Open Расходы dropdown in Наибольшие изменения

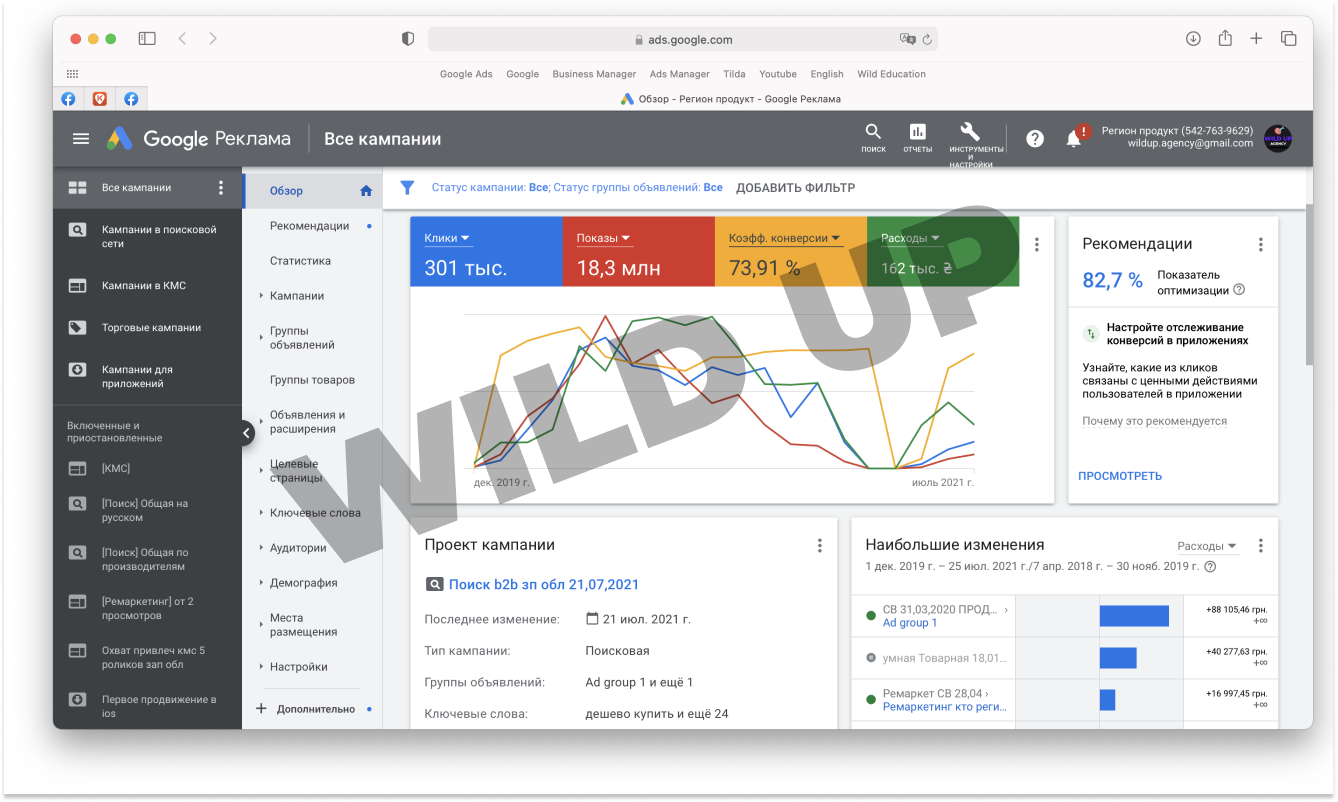point(1207,546)
